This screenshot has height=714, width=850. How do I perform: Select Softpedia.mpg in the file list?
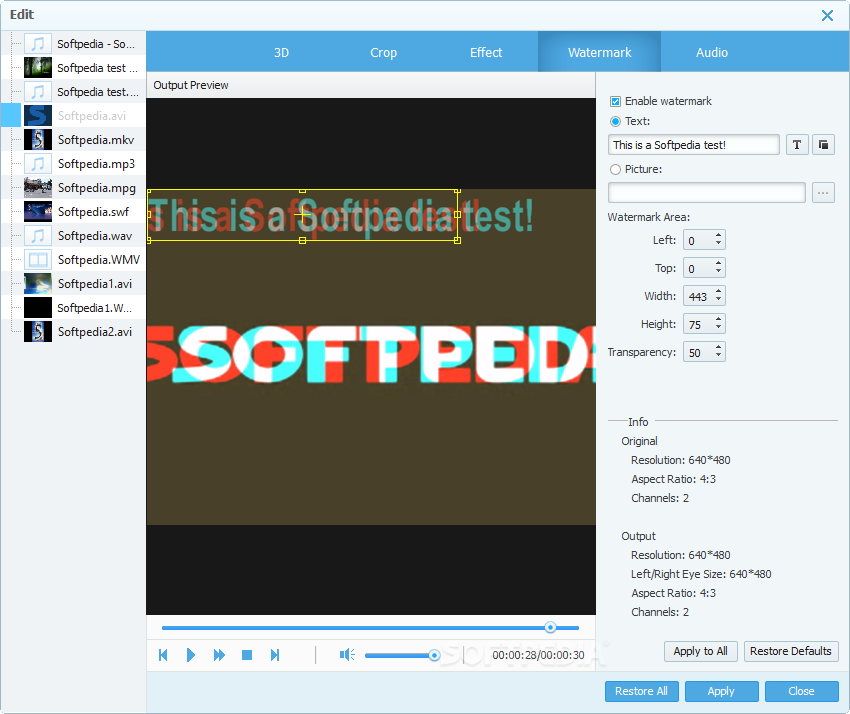pyautogui.click(x=84, y=188)
